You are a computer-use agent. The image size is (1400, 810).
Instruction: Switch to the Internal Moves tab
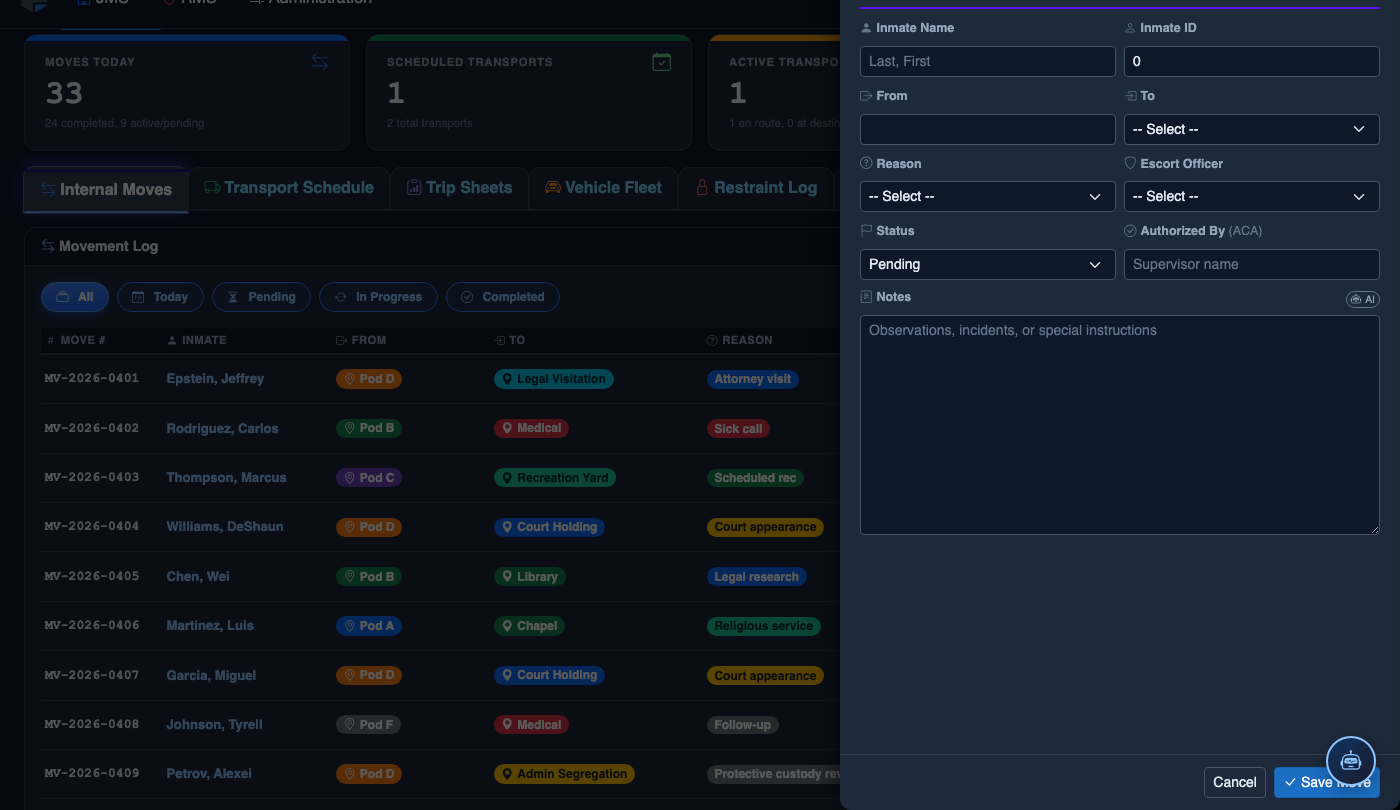(x=106, y=189)
